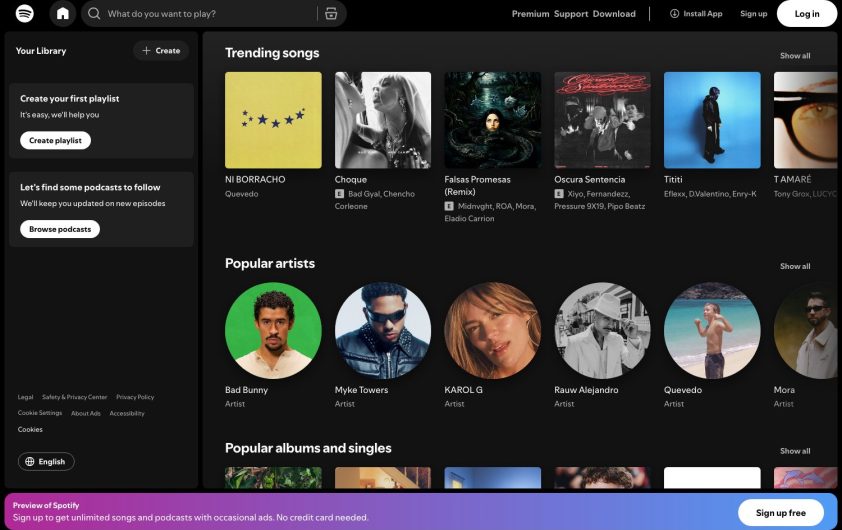The width and height of the screenshot is (842, 530).
Task: Click the Download link in top bar
Action: (614, 14)
